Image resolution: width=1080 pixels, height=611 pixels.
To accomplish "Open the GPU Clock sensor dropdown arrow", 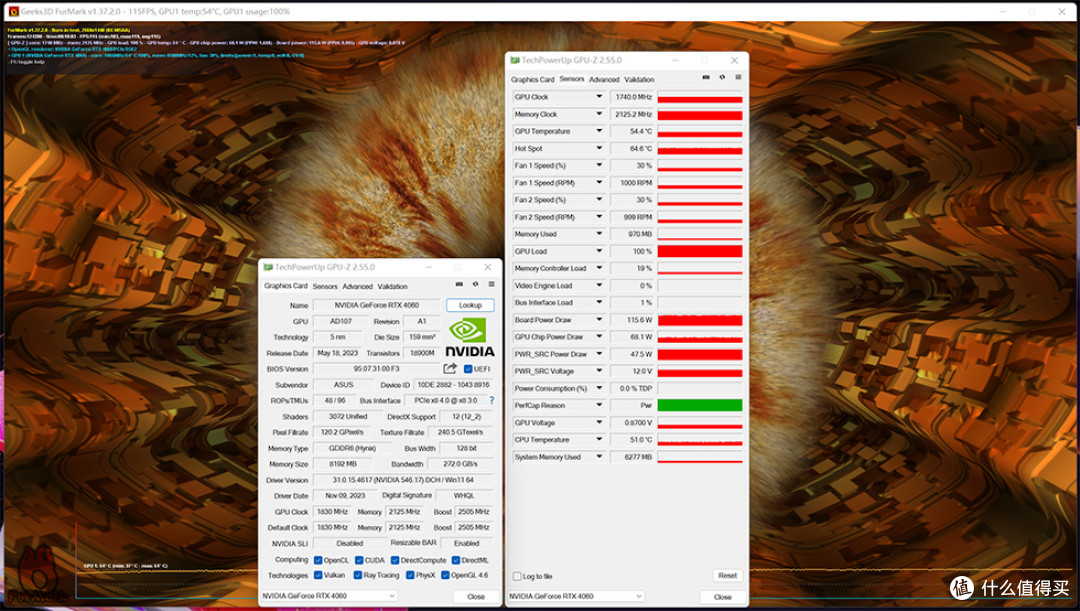I will 599,97.
